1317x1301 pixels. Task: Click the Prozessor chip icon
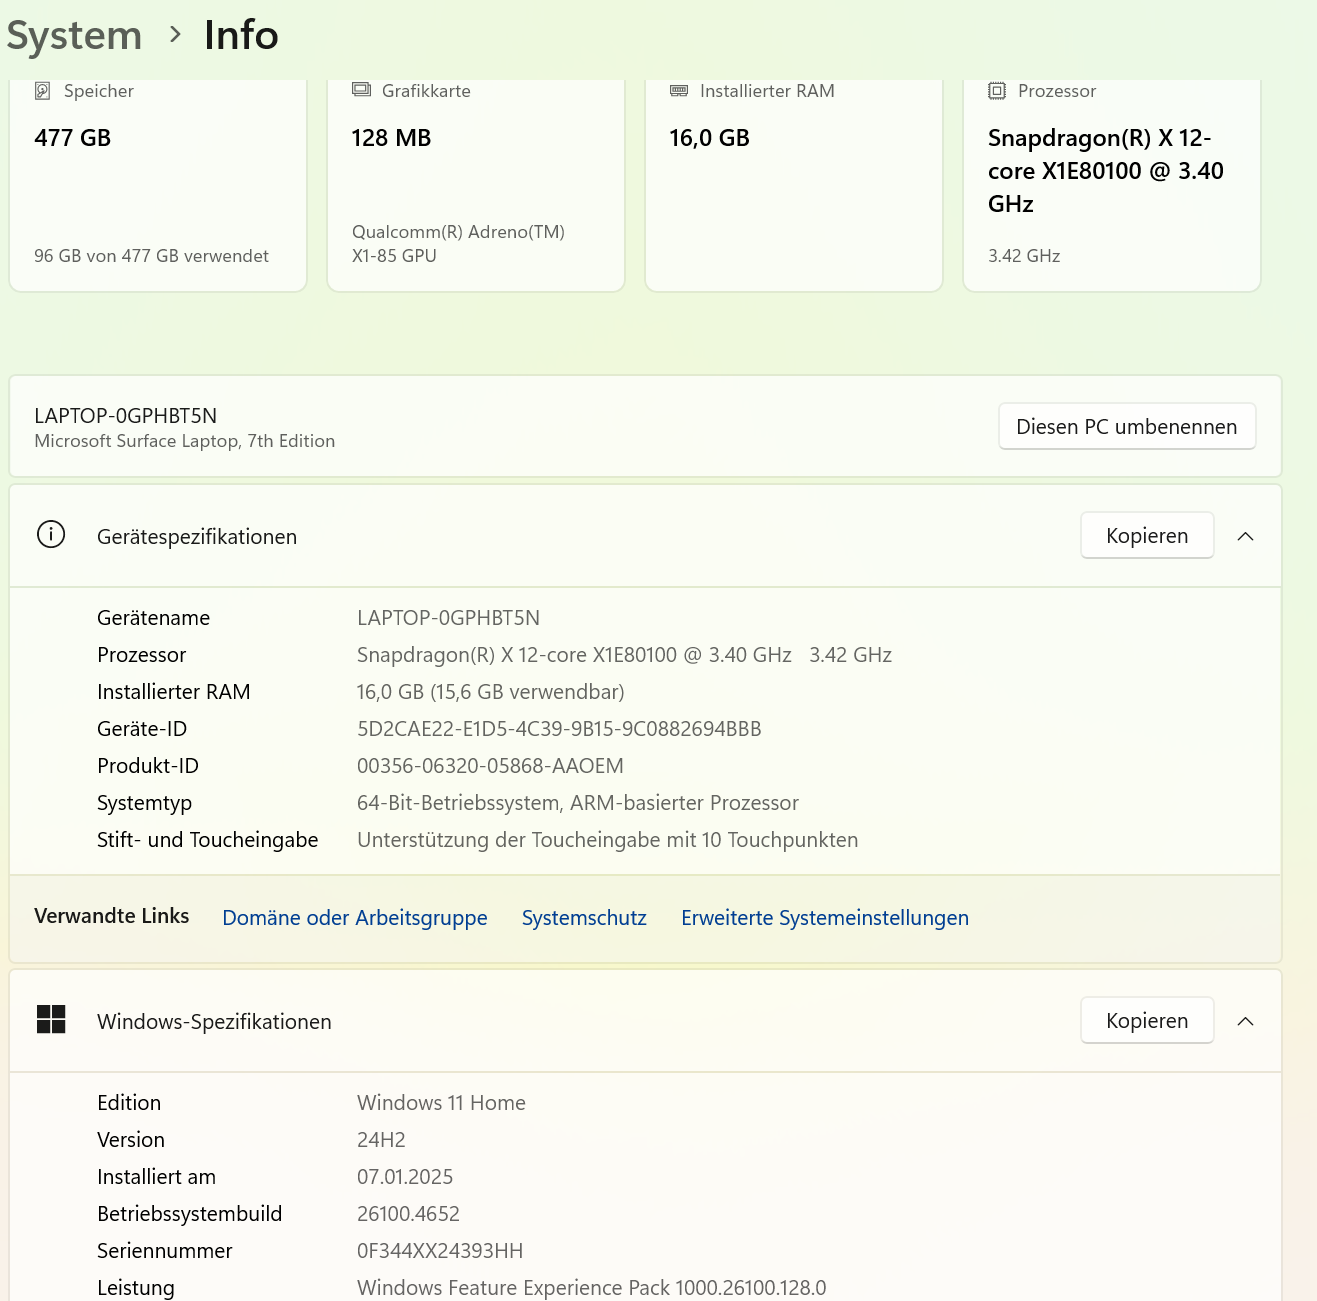(997, 91)
